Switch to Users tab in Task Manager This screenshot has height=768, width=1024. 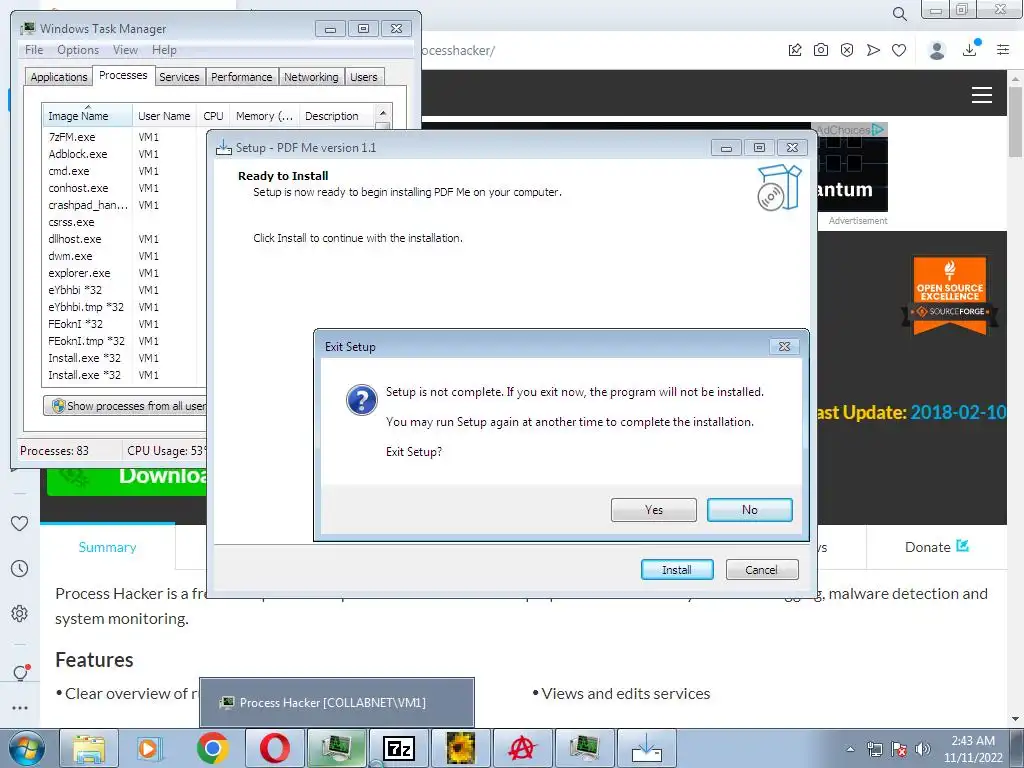[x=364, y=77]
